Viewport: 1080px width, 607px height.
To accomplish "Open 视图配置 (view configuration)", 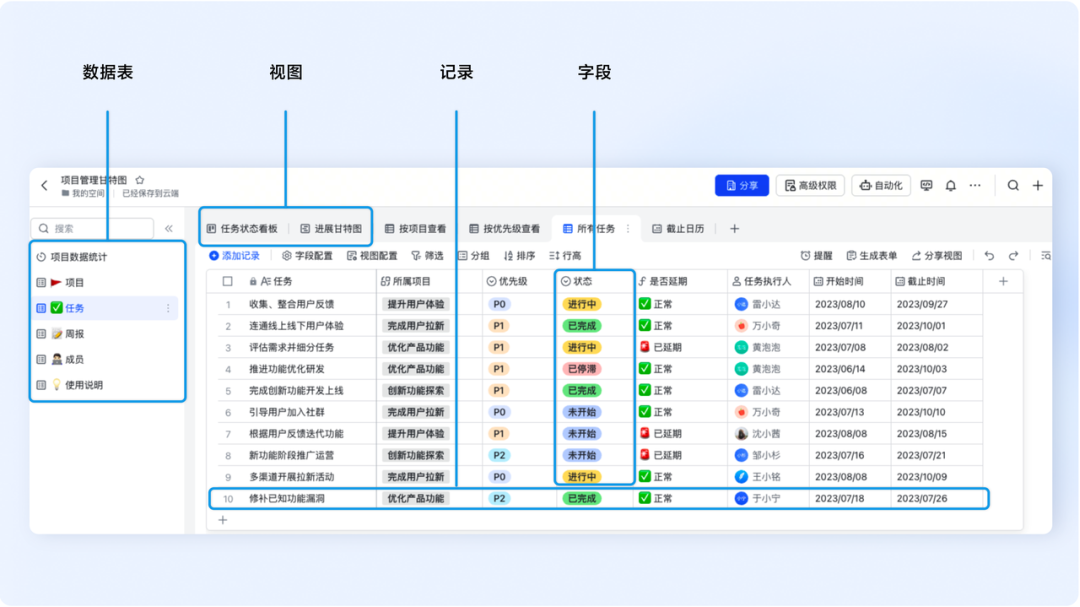I will tap(375, 254).
